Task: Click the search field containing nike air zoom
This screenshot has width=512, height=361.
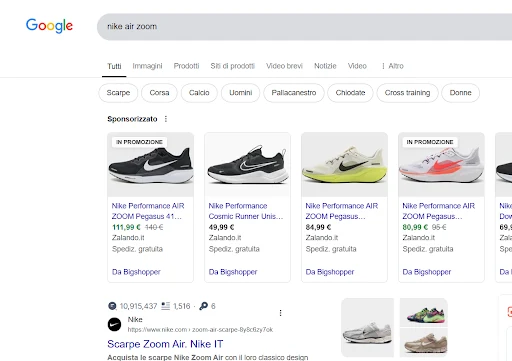Action: click(304, 27)
